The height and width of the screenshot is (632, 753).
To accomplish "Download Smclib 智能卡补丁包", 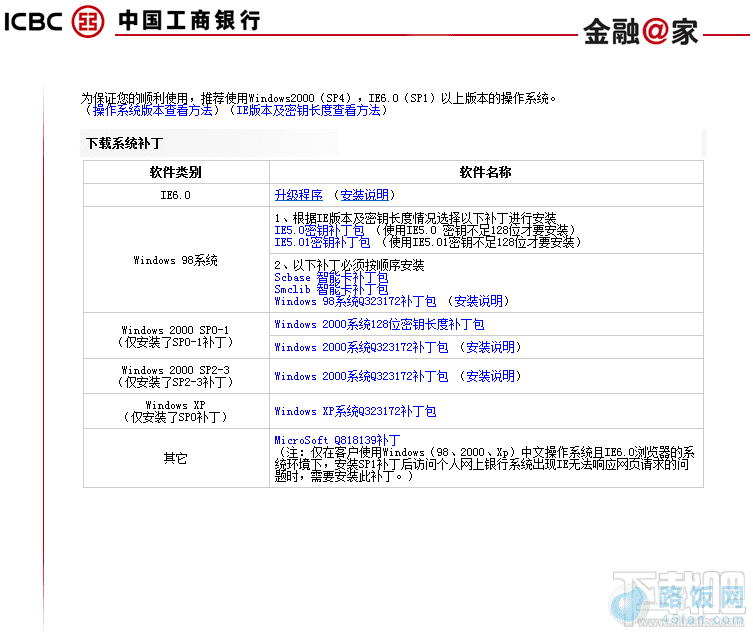I will pos(331,290).
